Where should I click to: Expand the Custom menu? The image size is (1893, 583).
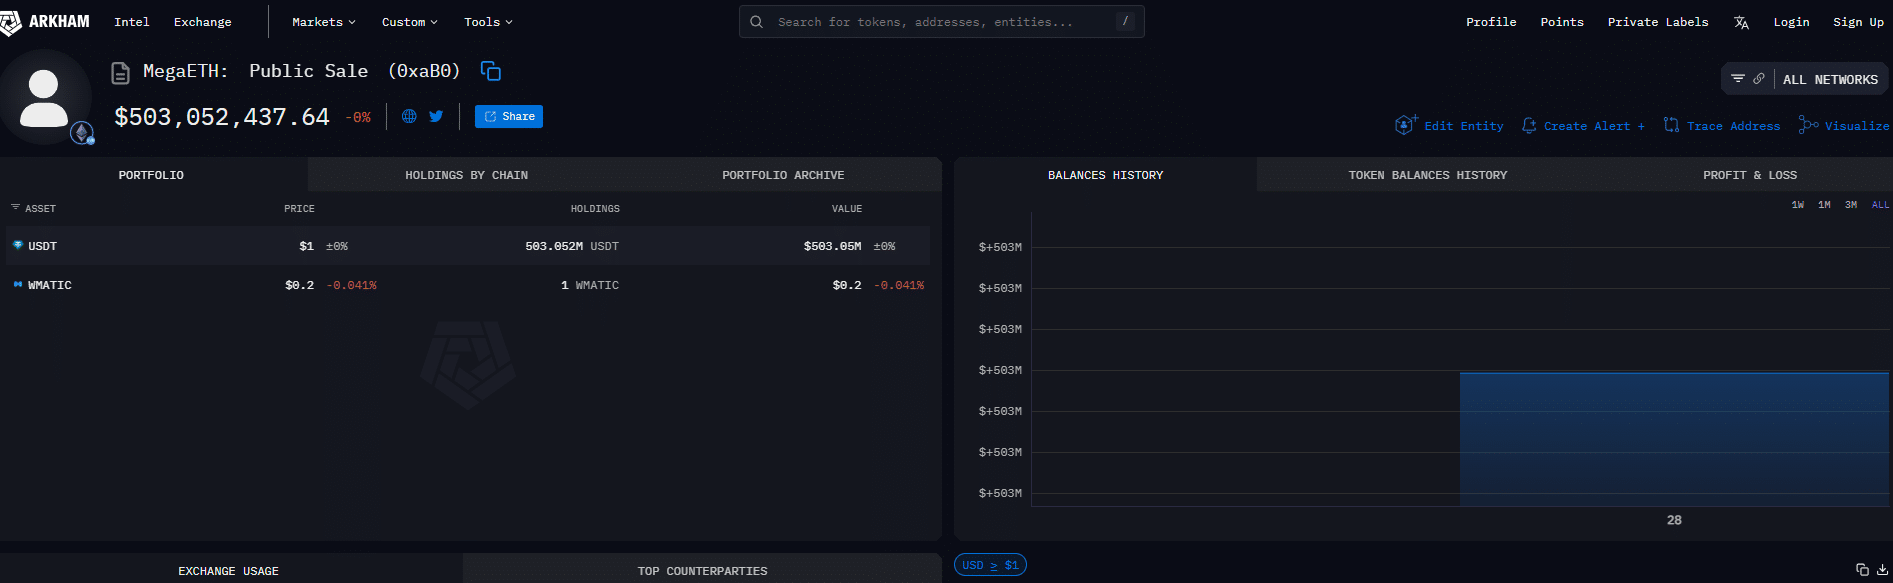[409, 22]
